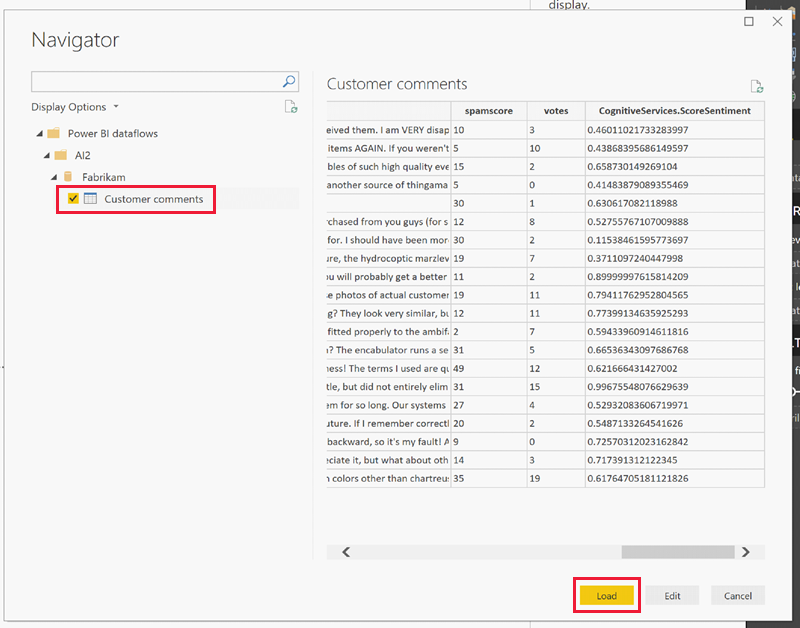Select the AI2 tree label
Viewport: 800px width, 628px height.
(82, 155)
